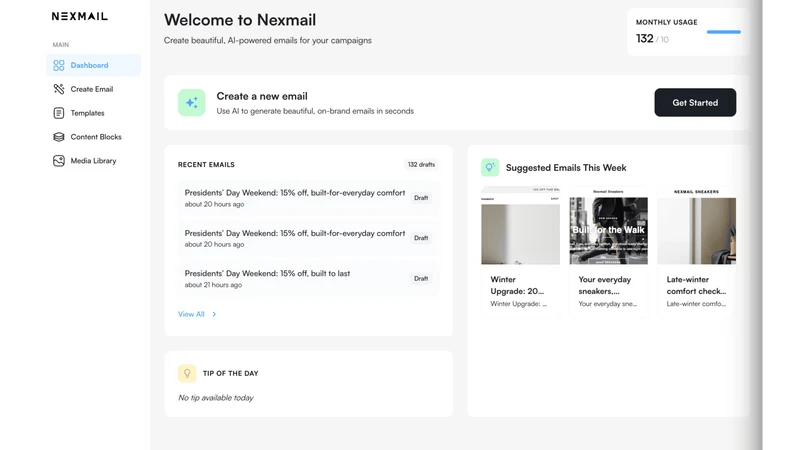Click 'about 21 hours ago' timestamp

213,285
